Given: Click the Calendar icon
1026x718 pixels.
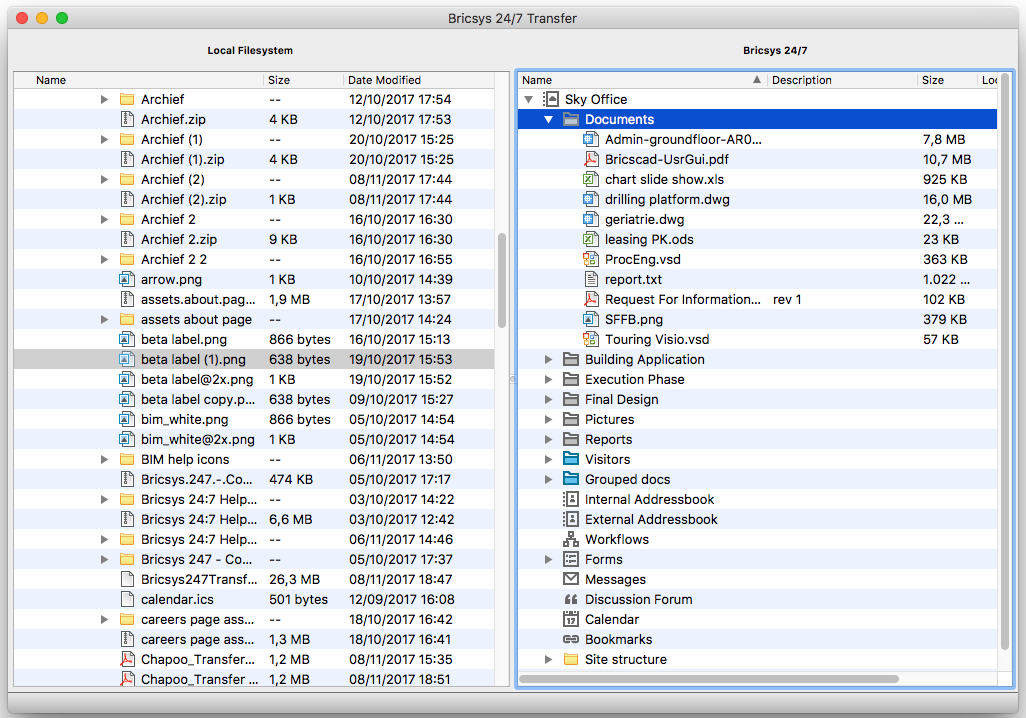Looking at the screenshot, I should click(571, 619).
